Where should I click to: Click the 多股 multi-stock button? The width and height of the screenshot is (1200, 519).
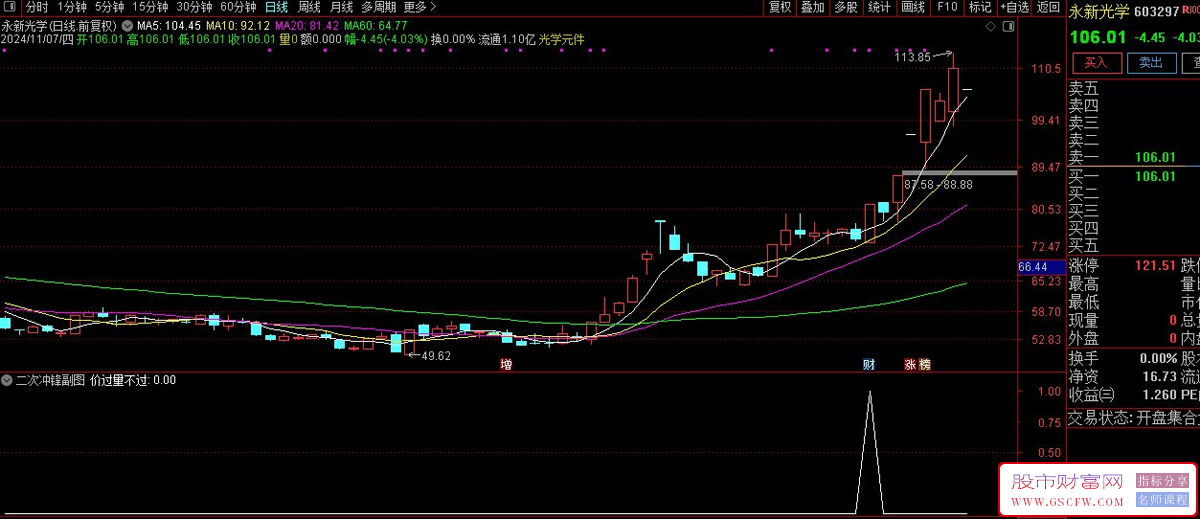846,7
